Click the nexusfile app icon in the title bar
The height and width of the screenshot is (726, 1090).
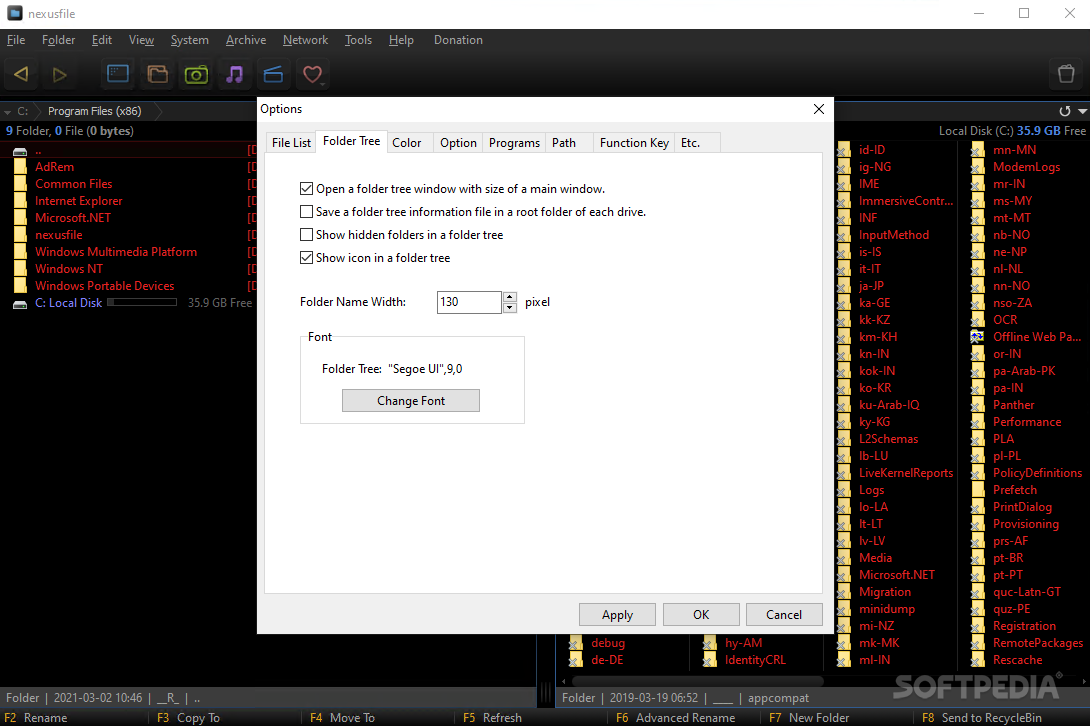(x=15, y=13)
